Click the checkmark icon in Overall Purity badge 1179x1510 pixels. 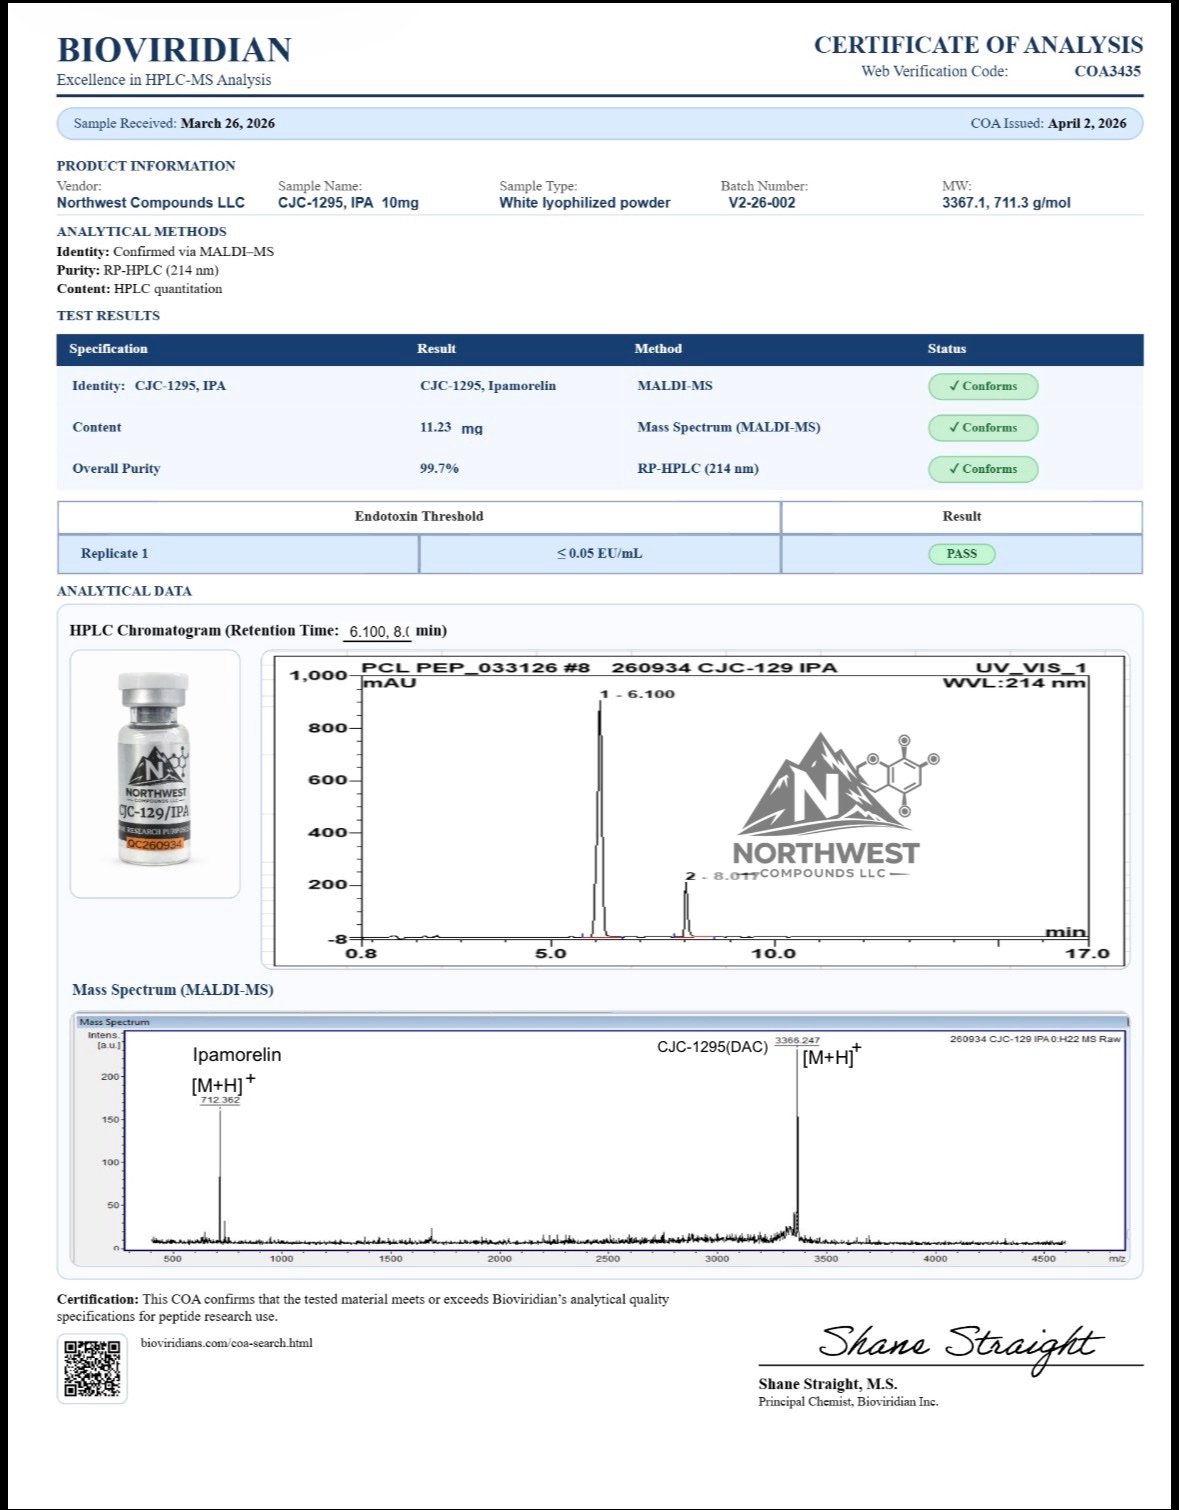tap(956, 469)
